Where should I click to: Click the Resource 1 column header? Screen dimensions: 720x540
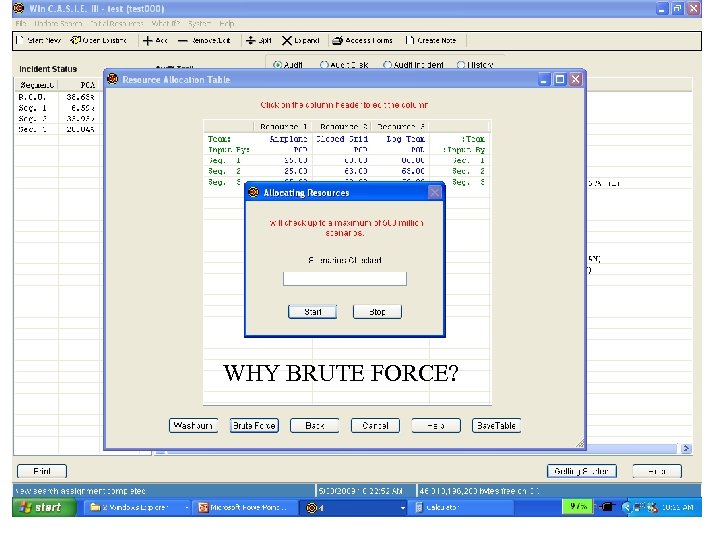coord(283,126)
